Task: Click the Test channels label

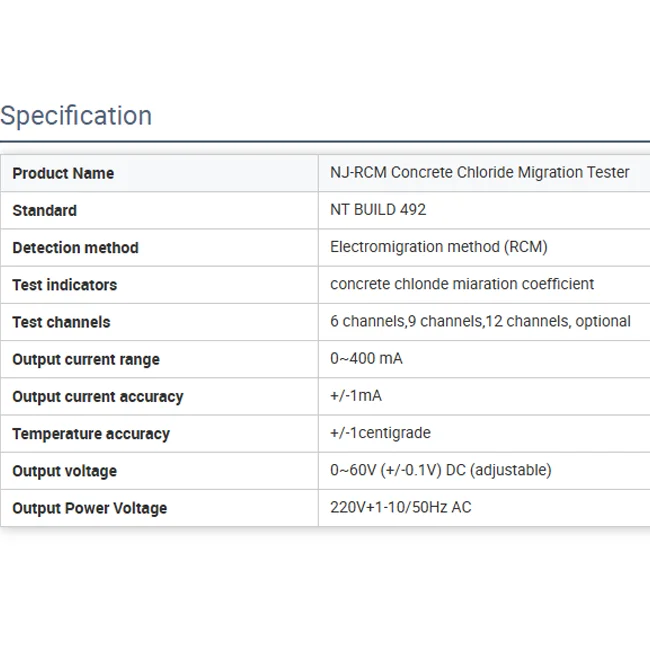Action: coord(61,322)
